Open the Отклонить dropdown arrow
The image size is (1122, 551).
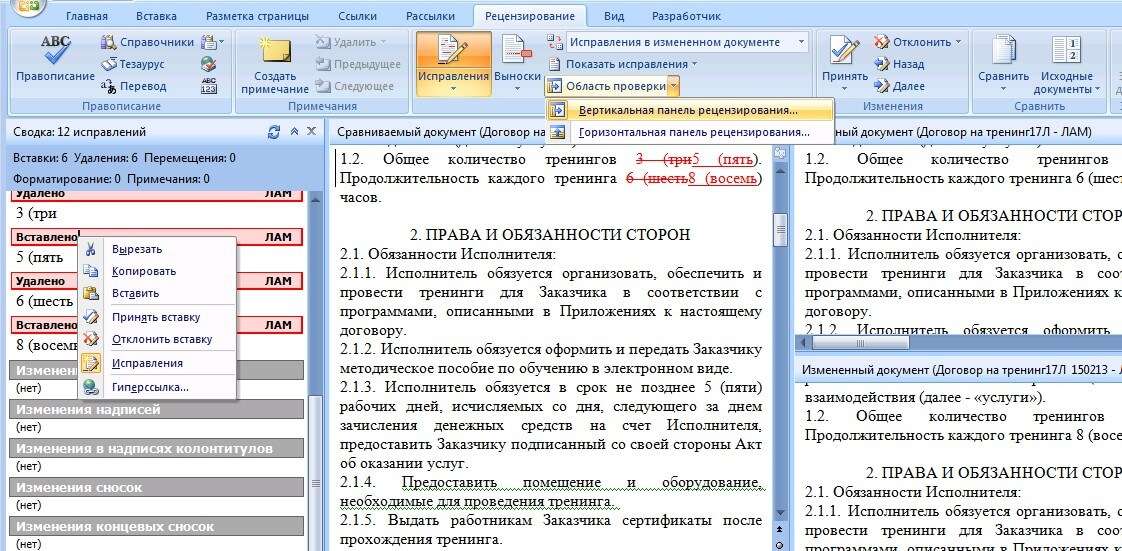coord(959,42)
